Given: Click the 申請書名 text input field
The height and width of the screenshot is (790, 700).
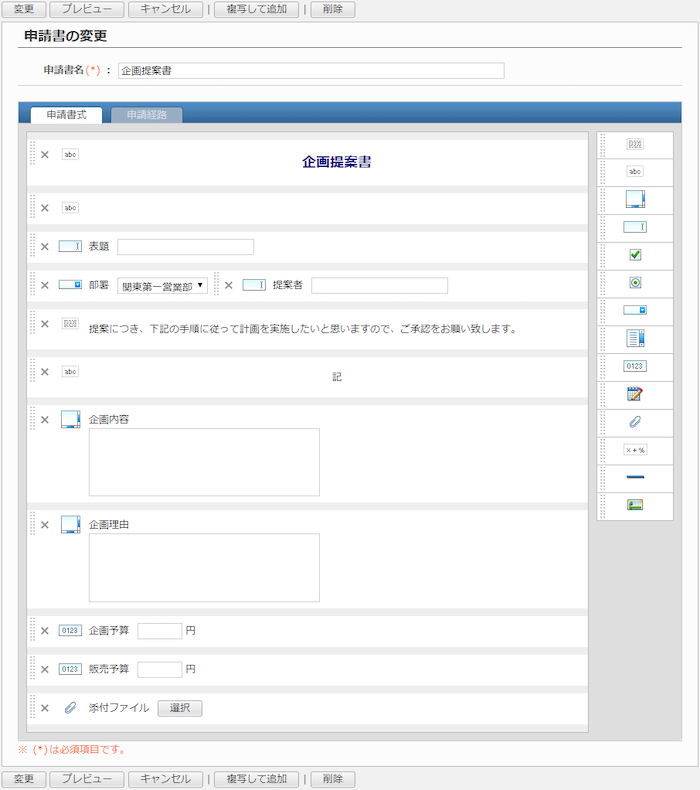Looking at the screenshot, I should pyautogui.click(x=311, y=71).
